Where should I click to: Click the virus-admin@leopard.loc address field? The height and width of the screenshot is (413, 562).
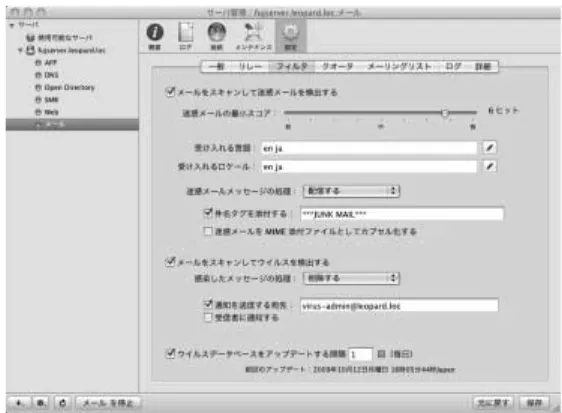point(399,305)
